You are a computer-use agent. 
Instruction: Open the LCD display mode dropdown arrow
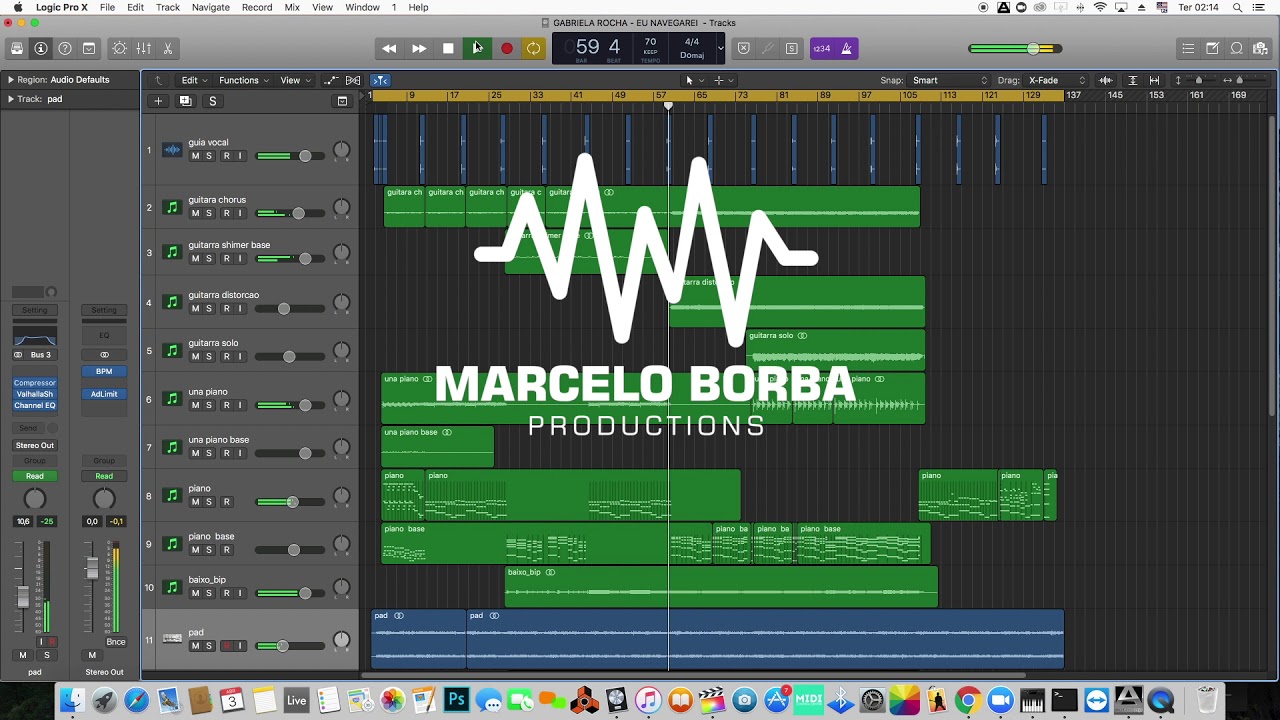pos(720,48)
